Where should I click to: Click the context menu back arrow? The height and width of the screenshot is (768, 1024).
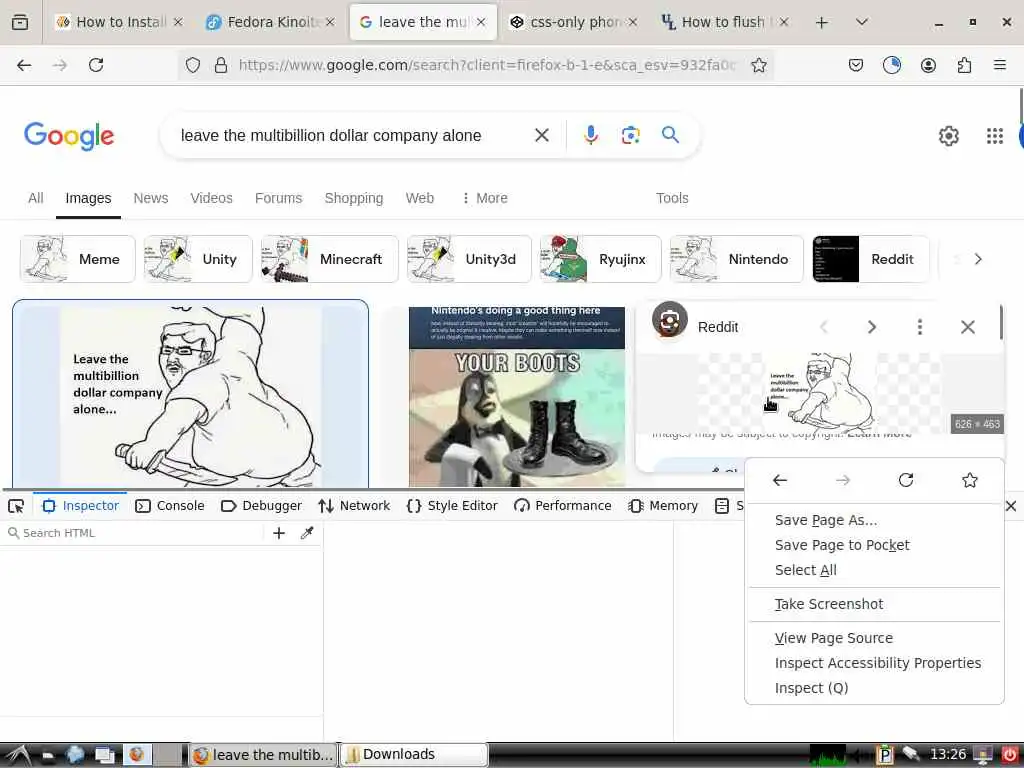(780, 481)
